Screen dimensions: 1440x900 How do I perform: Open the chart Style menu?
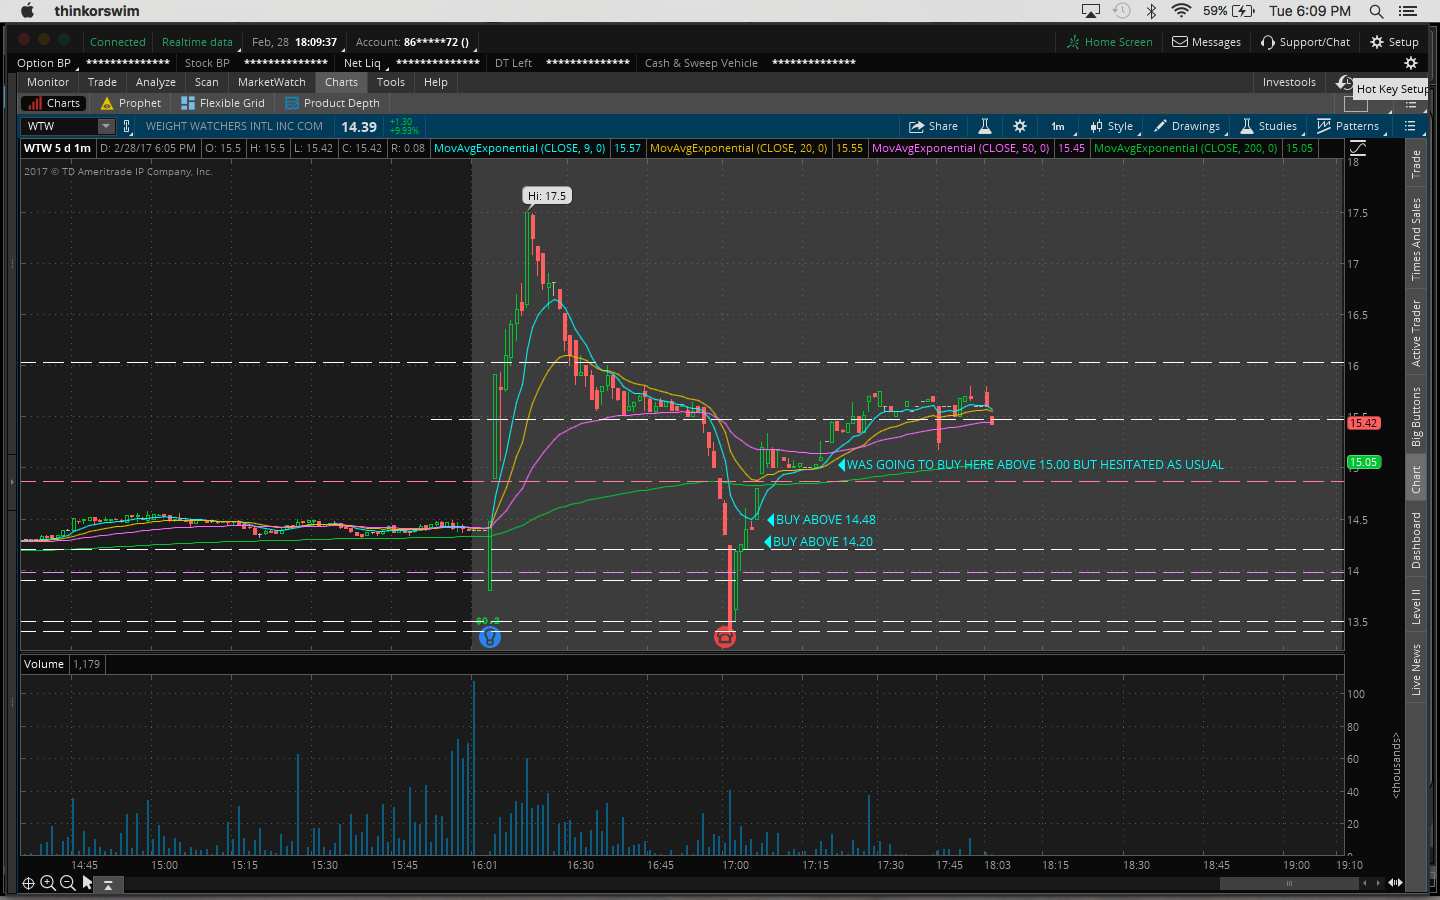click(1112, 126)
